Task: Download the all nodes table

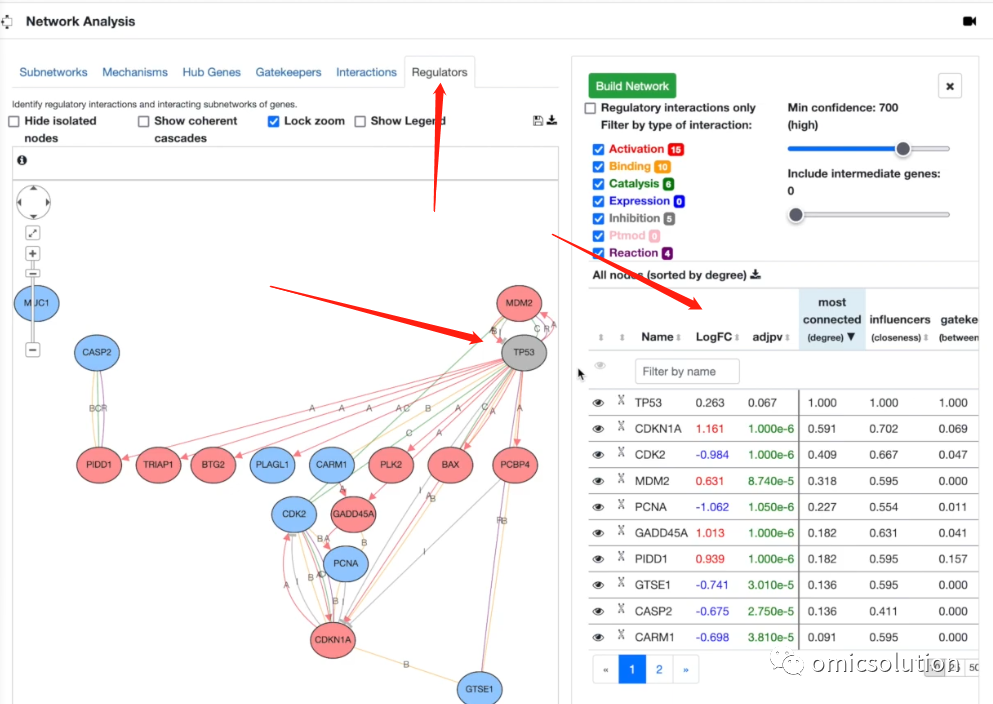Action: coord(756,275)
